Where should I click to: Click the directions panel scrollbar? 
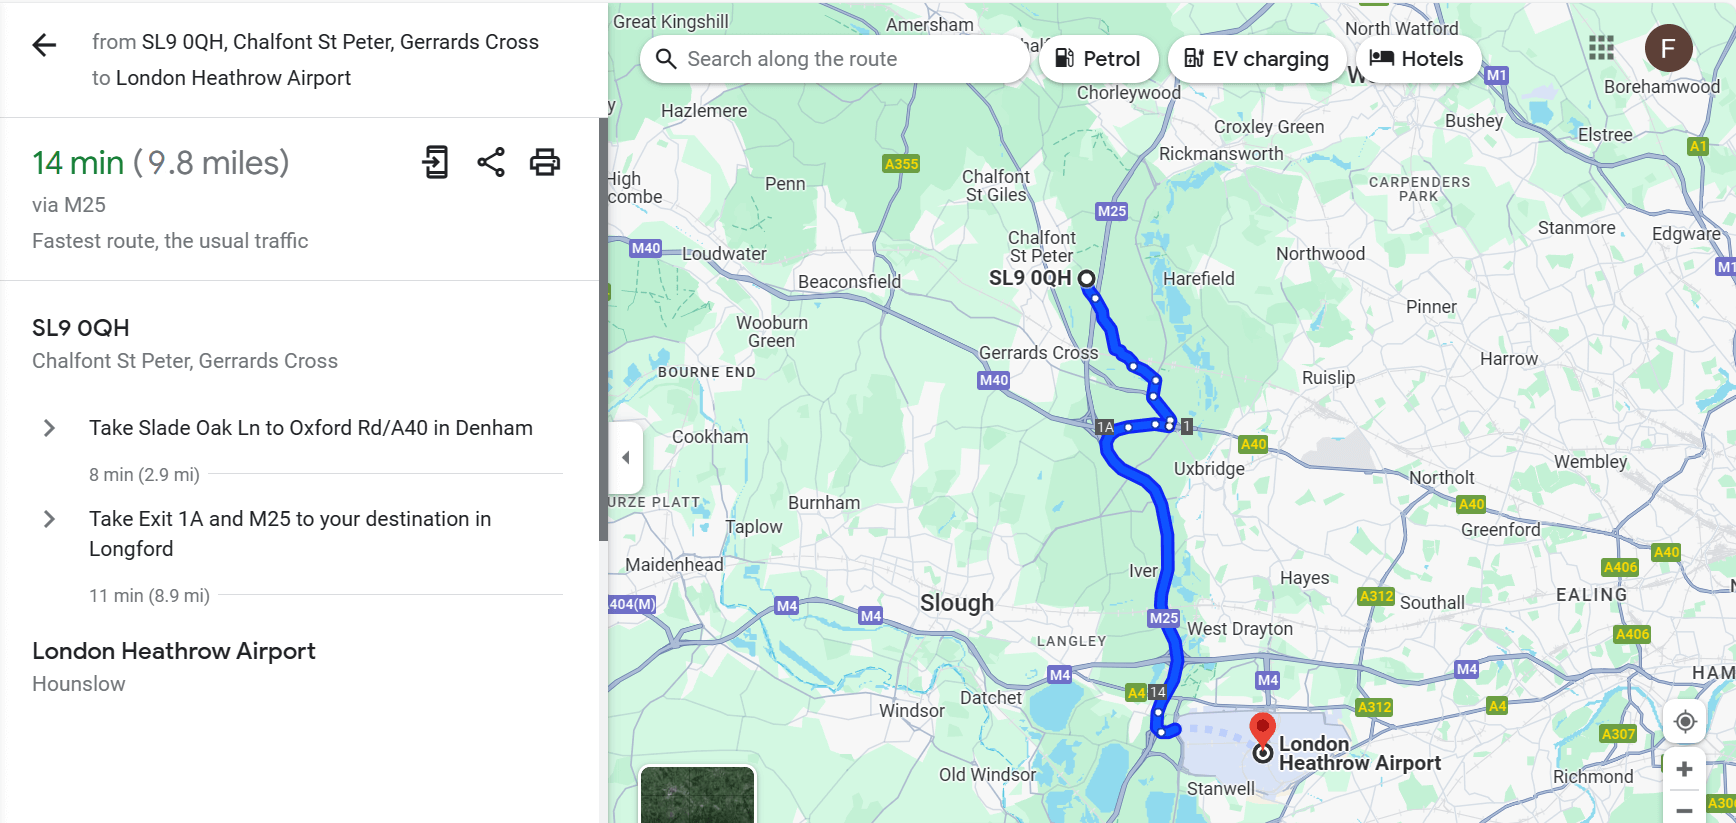tap(603, 330)
